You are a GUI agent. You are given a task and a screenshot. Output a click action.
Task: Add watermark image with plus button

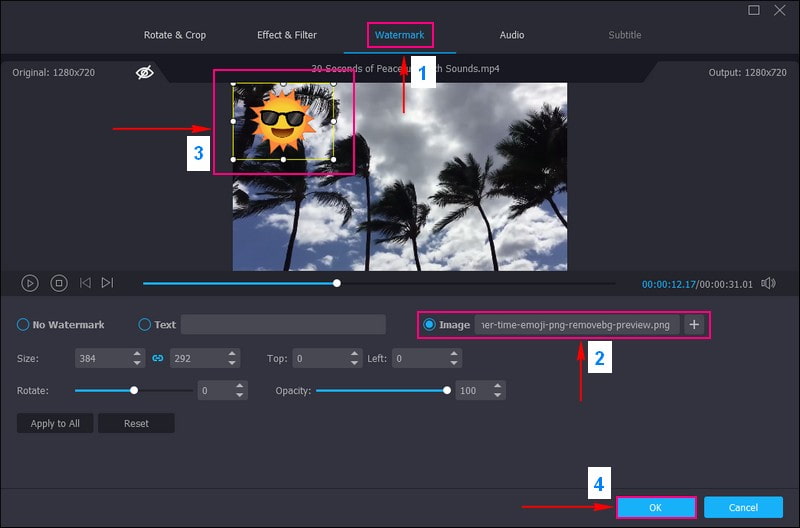(695, 324)
